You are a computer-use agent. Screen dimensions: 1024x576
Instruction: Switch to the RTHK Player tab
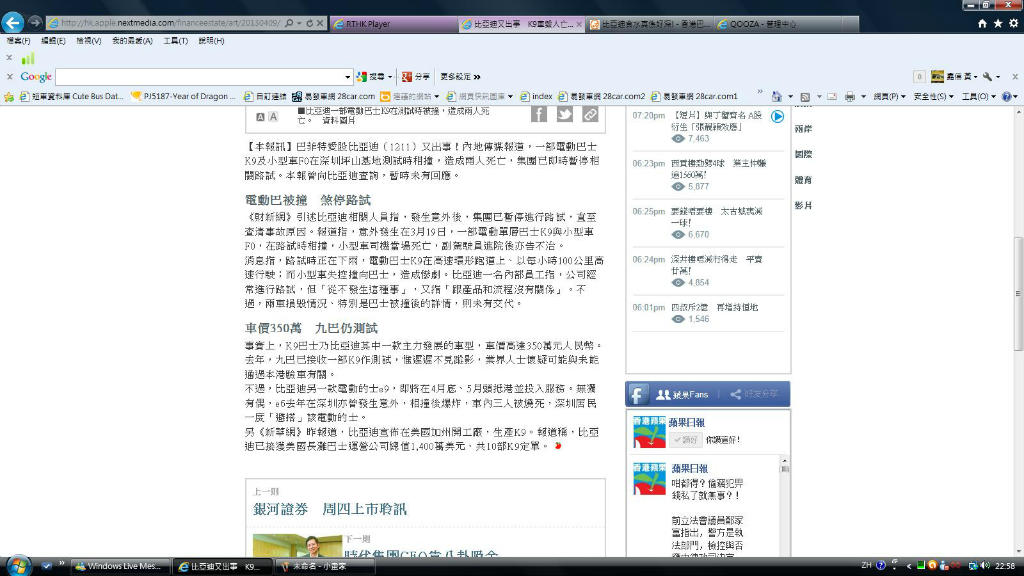[x=393, y=24]
